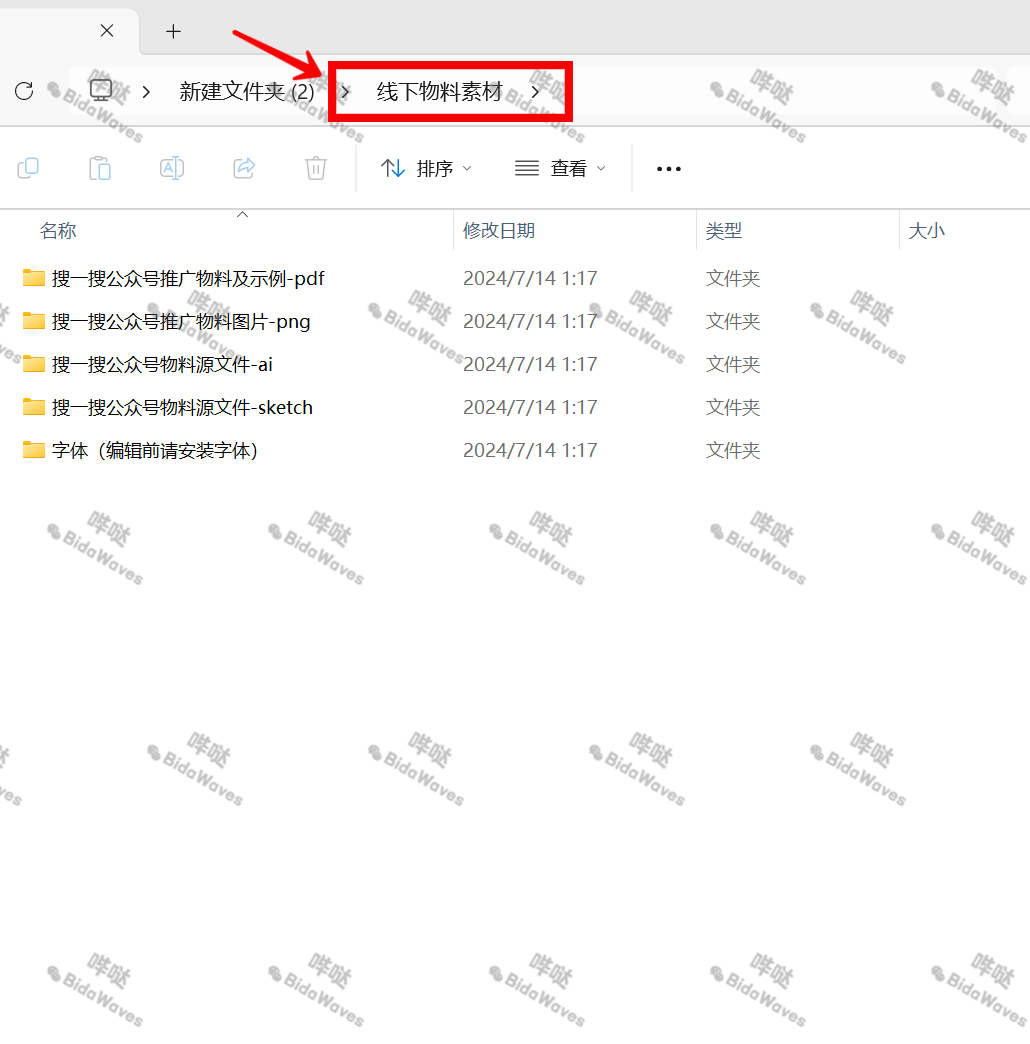Toggle sort order via the 名称 column arrow
The image size is (1030, 1044).
(242, 214)
